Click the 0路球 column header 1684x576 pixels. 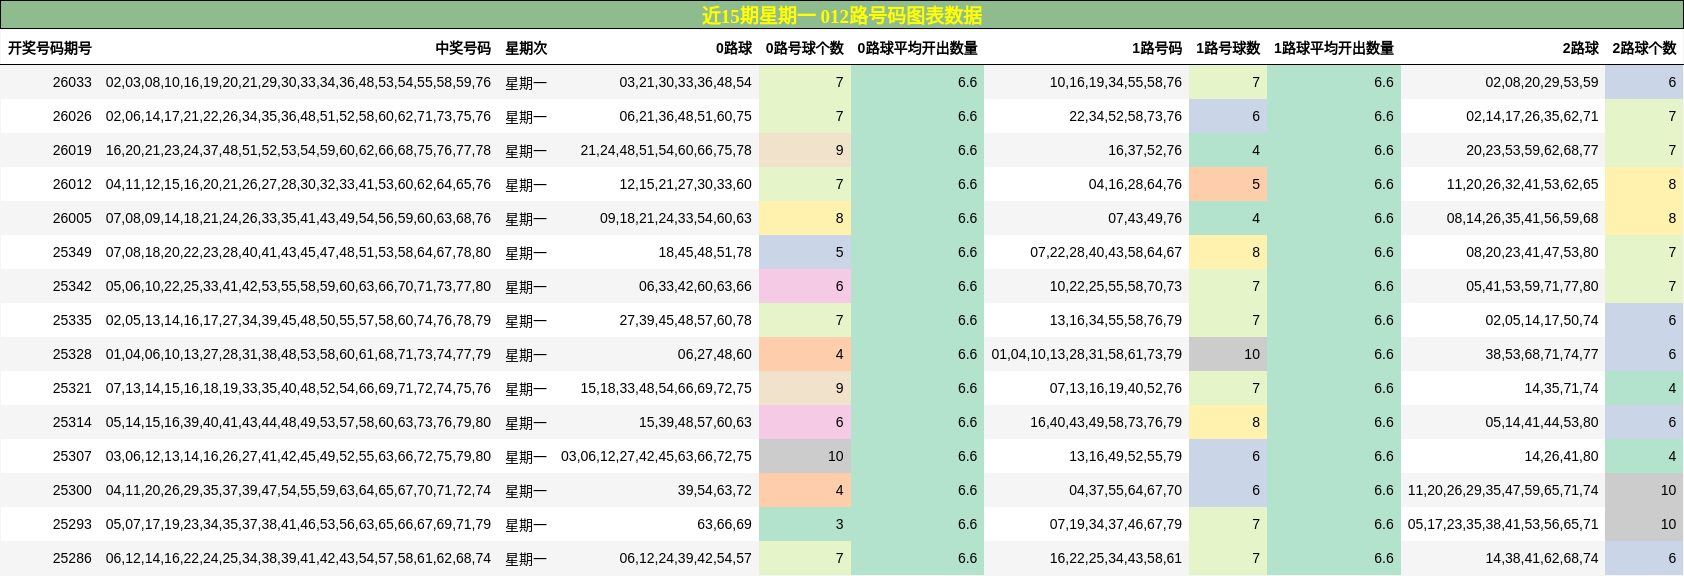coord(734,48)
